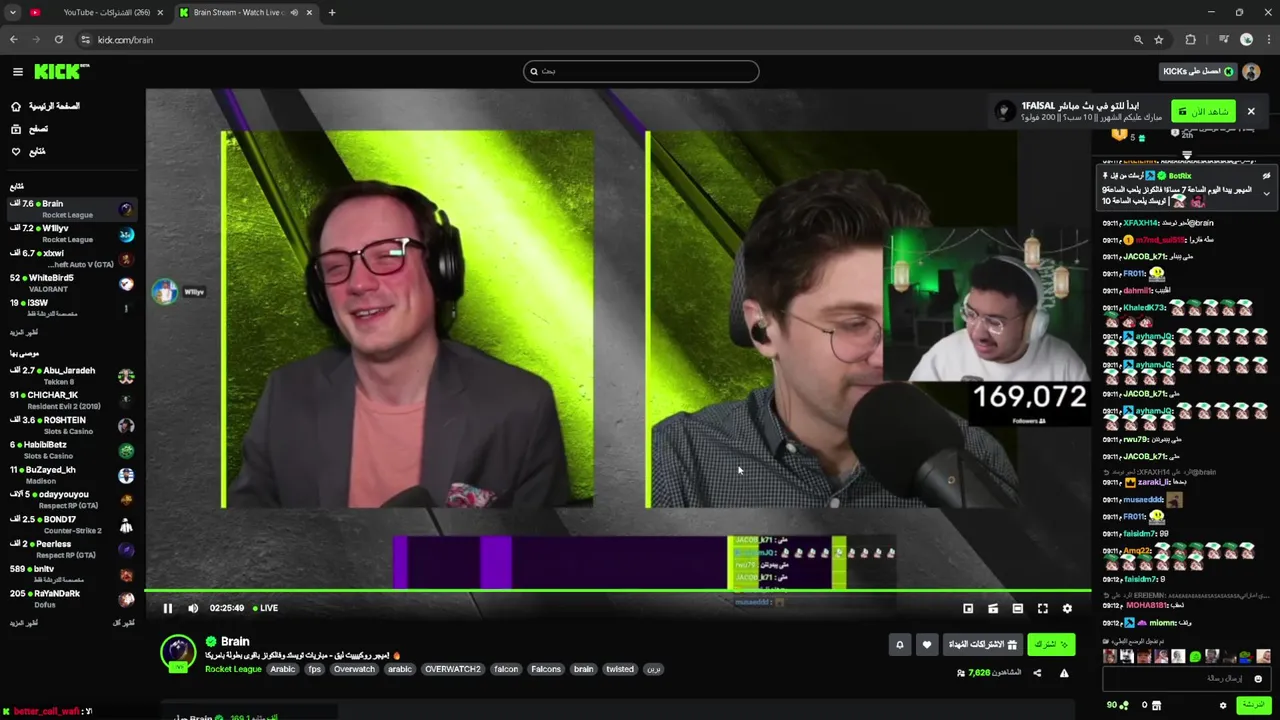Viewport: 1280px width, 720px height.
Task: Open the pop-out player icon
Action: [x=968, y=608]
